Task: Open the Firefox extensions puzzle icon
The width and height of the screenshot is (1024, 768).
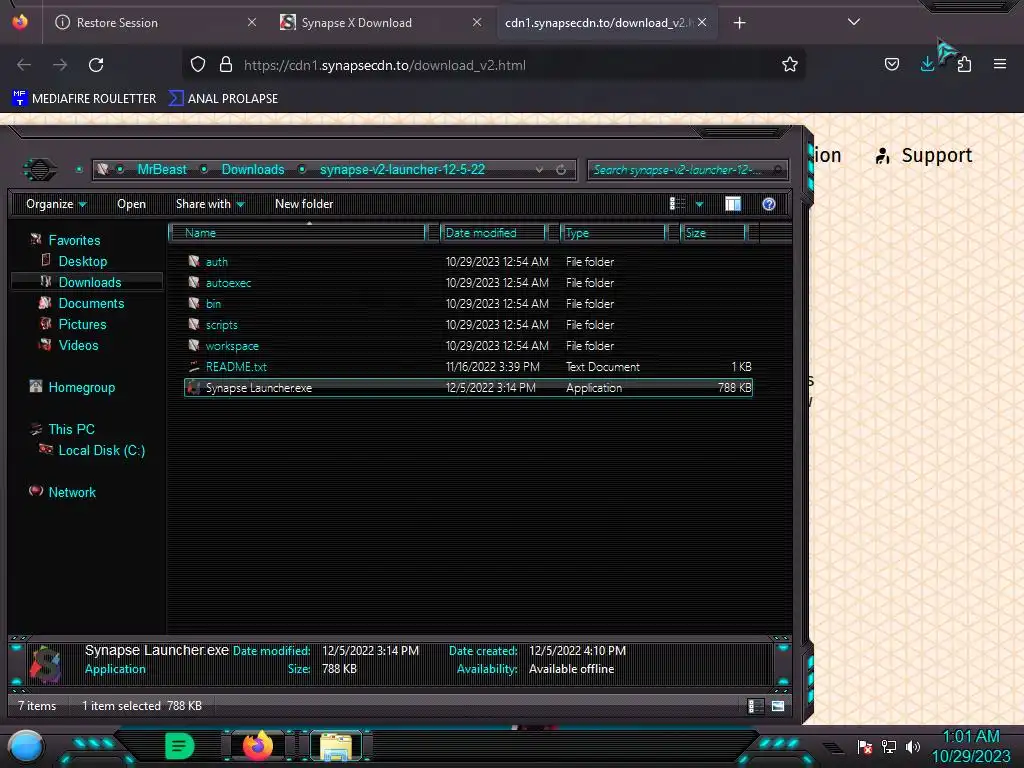Action: [965, 64]
